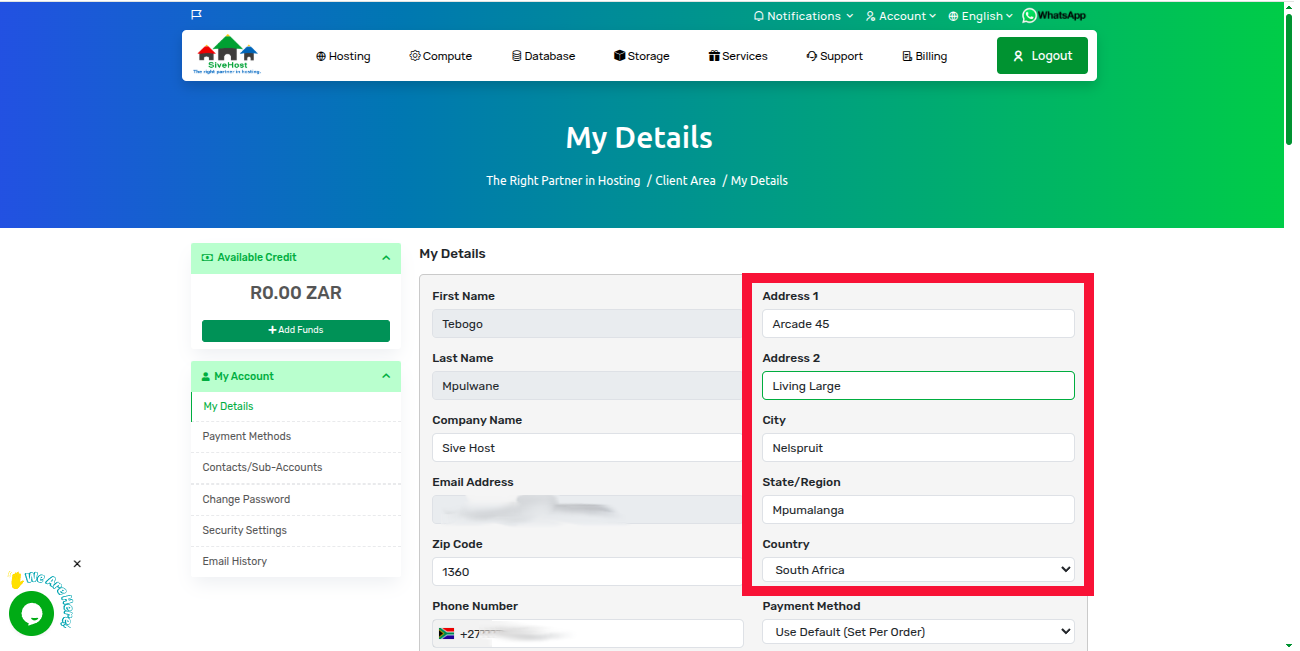1300x651 pixels.
Task: Open the Database menu
Action: pos(543,56)
